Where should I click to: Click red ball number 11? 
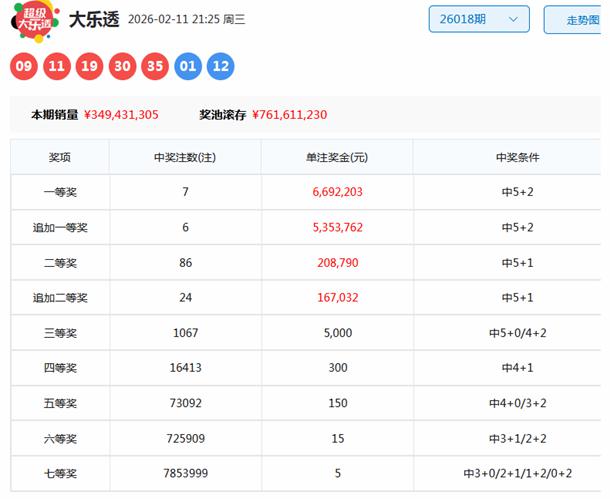tap(57, 67)
